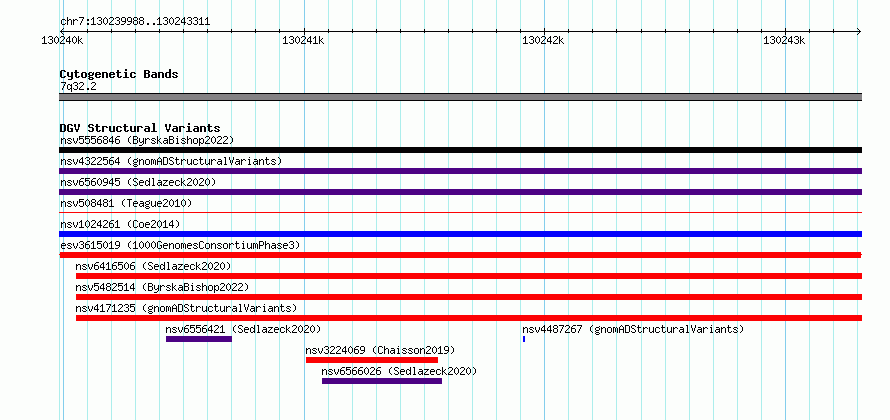The width and height of the screenshot is (890, 420).
Task: Click the DGV Structural Variants track title
Action: [x=140, y=128]
